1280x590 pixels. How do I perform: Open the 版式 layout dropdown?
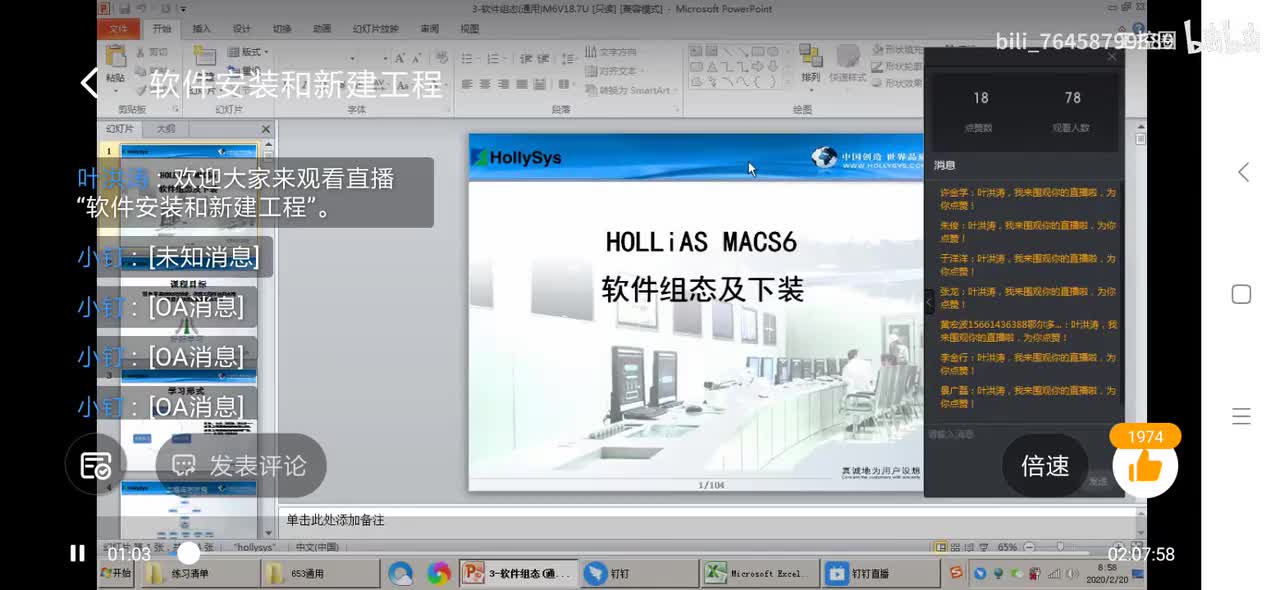pyautogui.click(x=248, y=51)
